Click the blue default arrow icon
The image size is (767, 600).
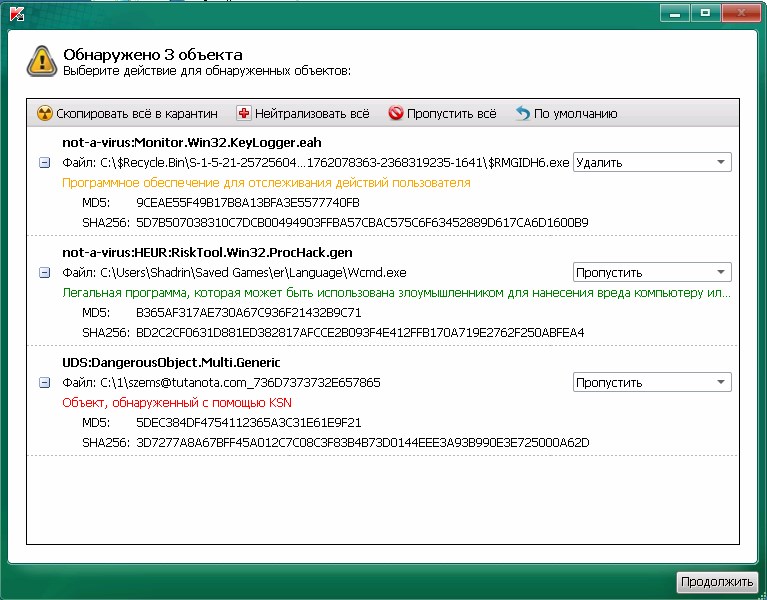click(x=522, y=114)
